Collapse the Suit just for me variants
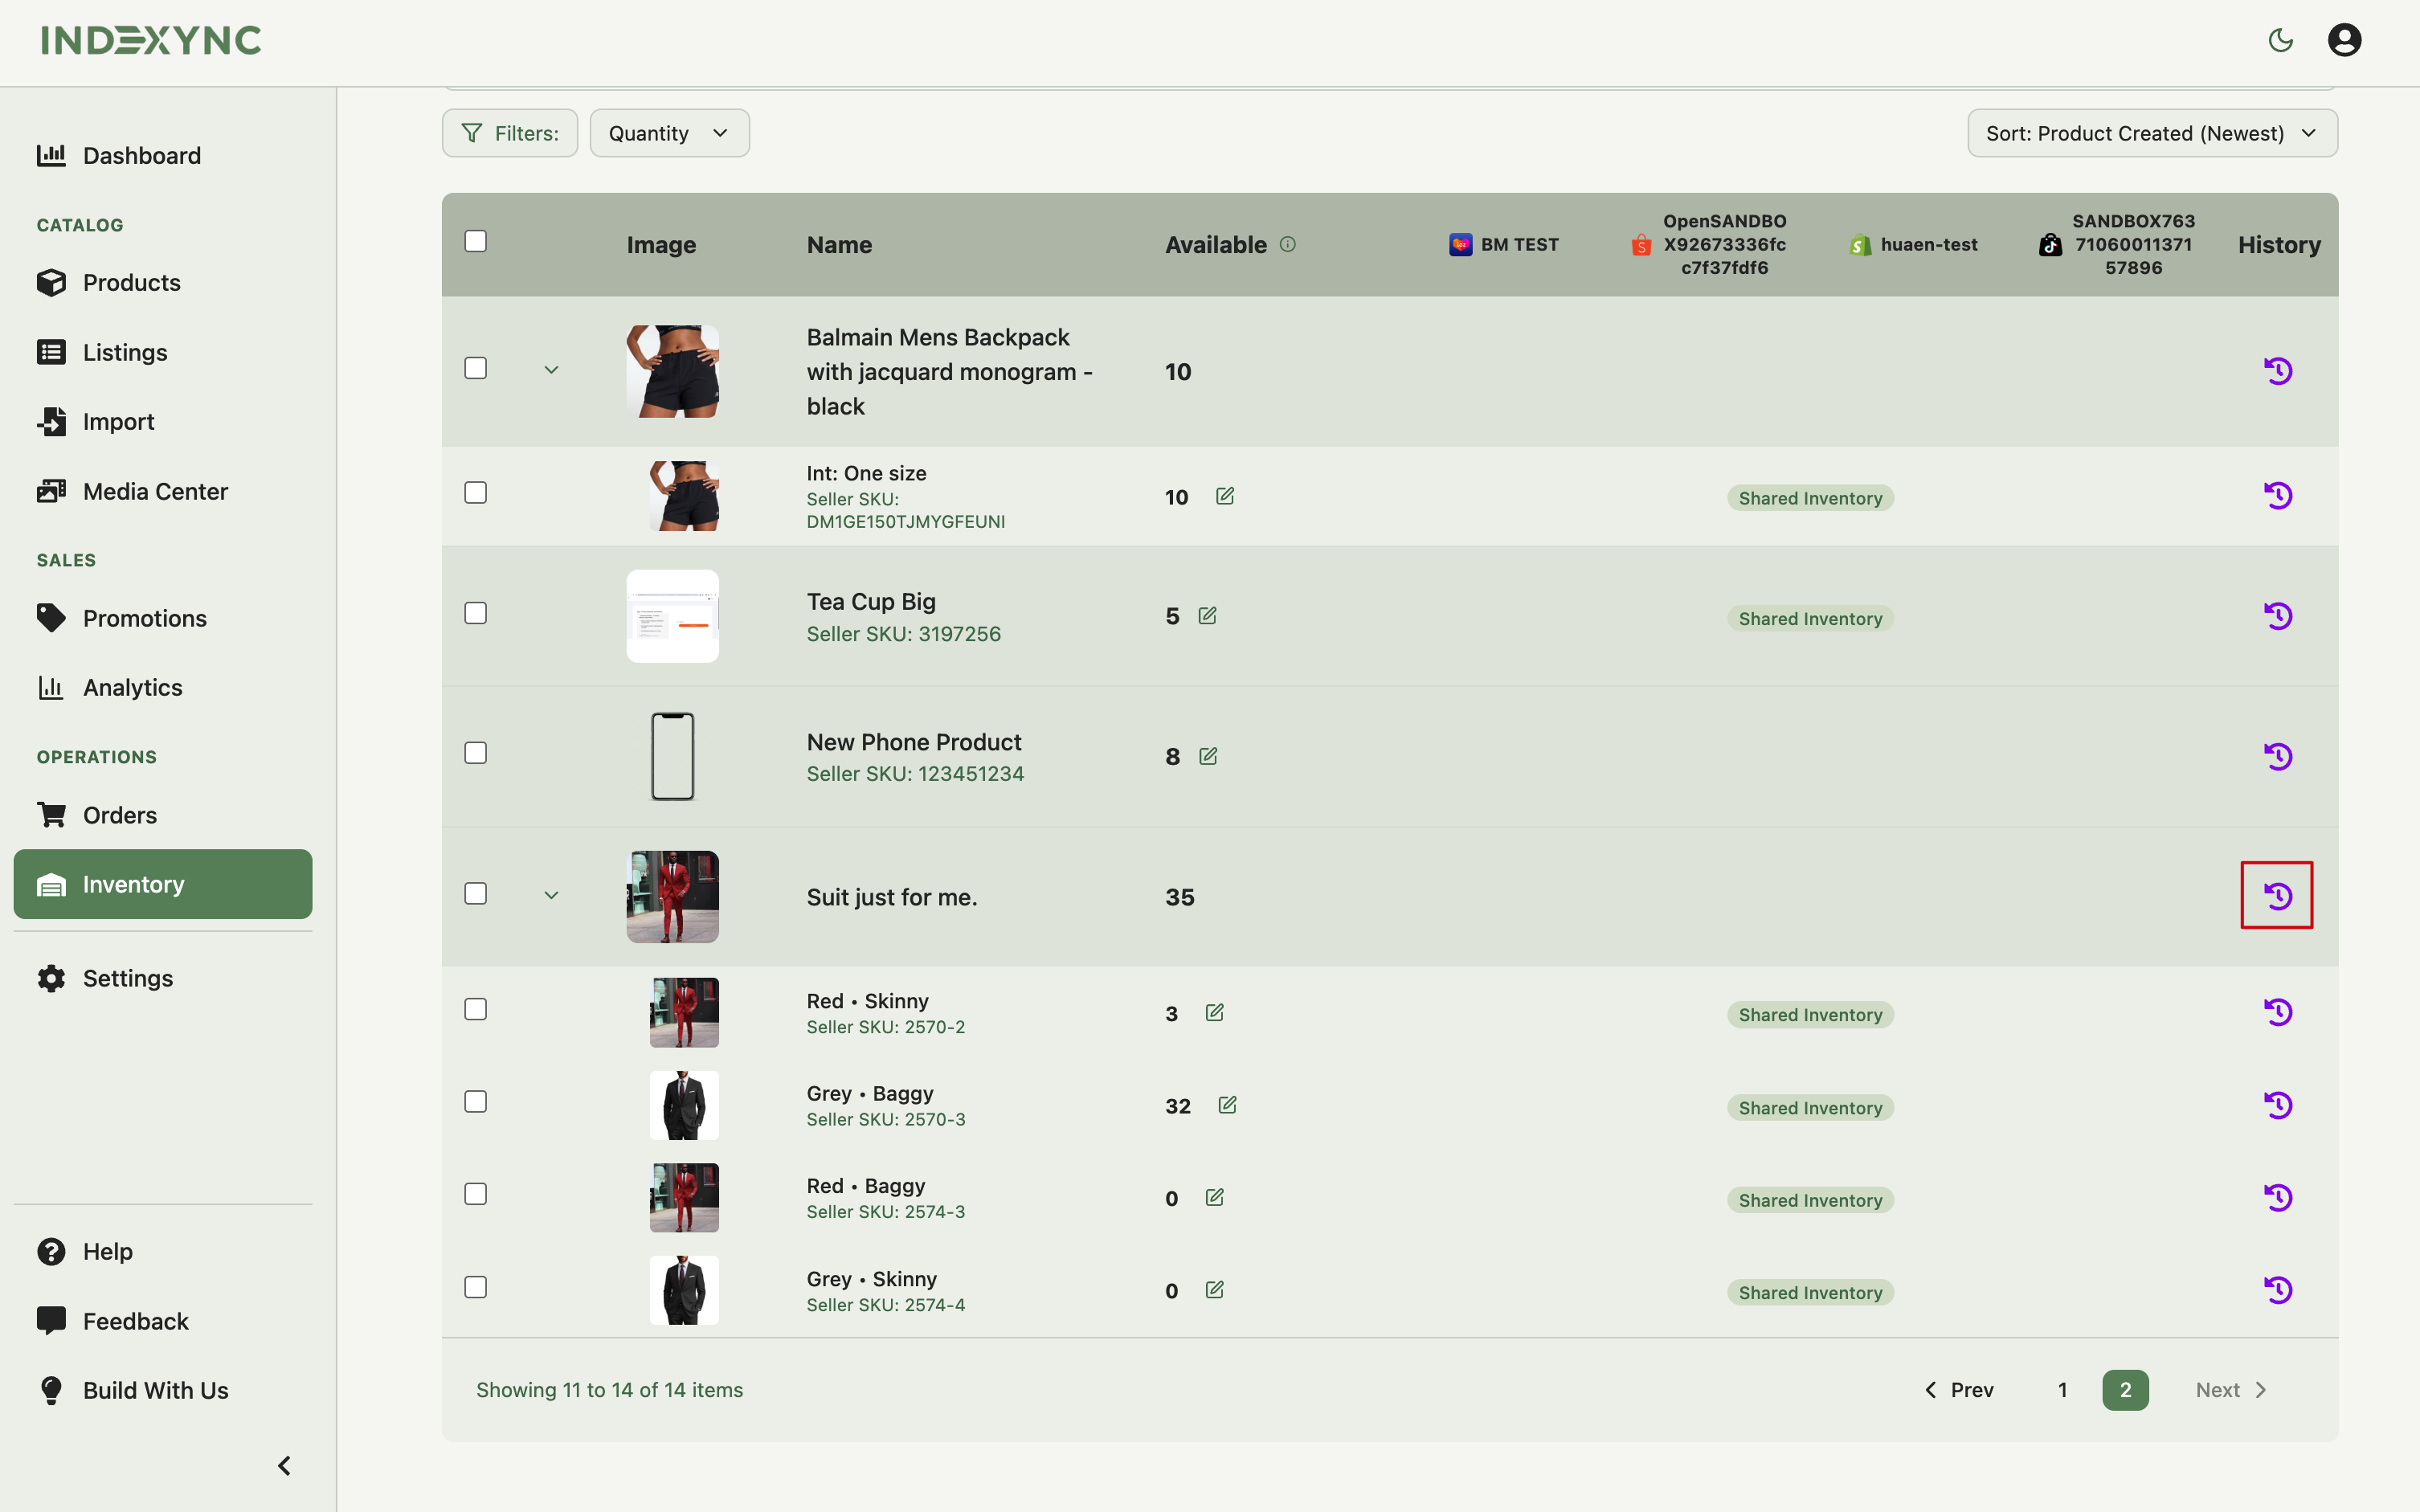2420x1512 pixels. click(x=551, y=895)
